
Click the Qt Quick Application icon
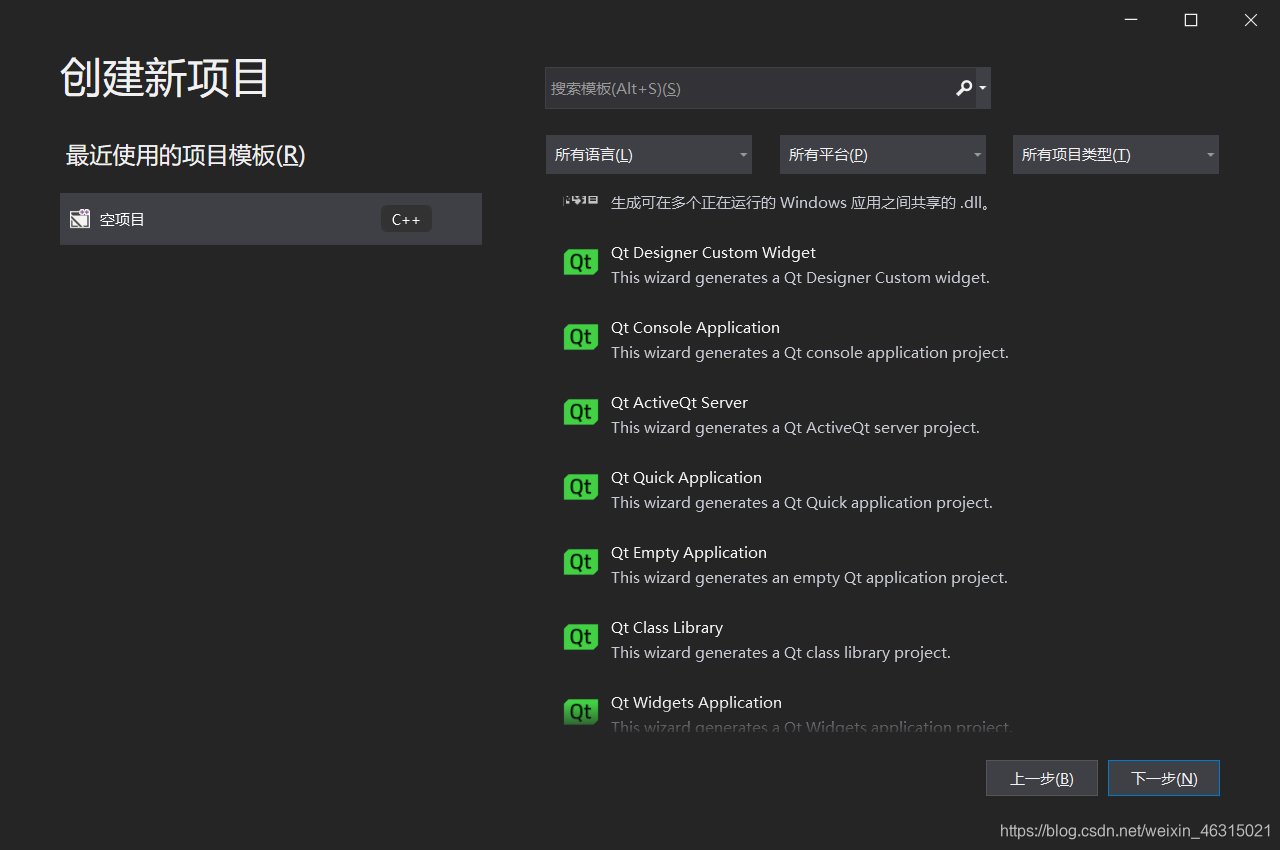tap(580, 488)
